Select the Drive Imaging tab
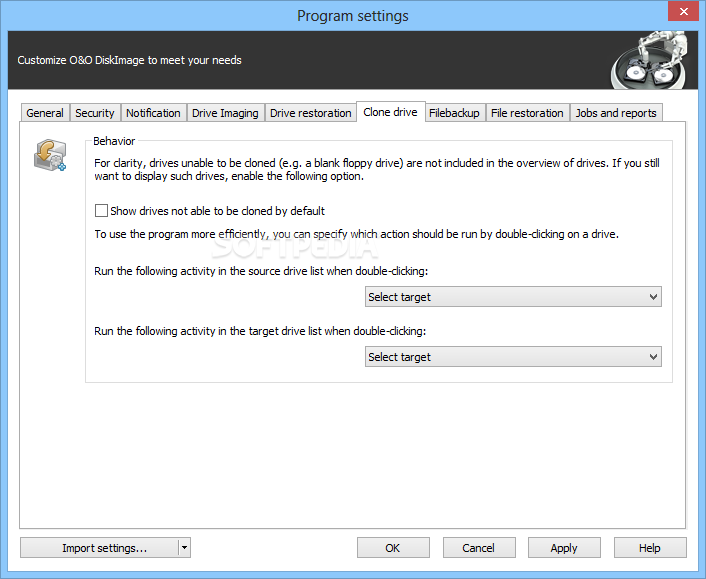Viewport: 706px width, 579px height. click(x=225, y=113)
